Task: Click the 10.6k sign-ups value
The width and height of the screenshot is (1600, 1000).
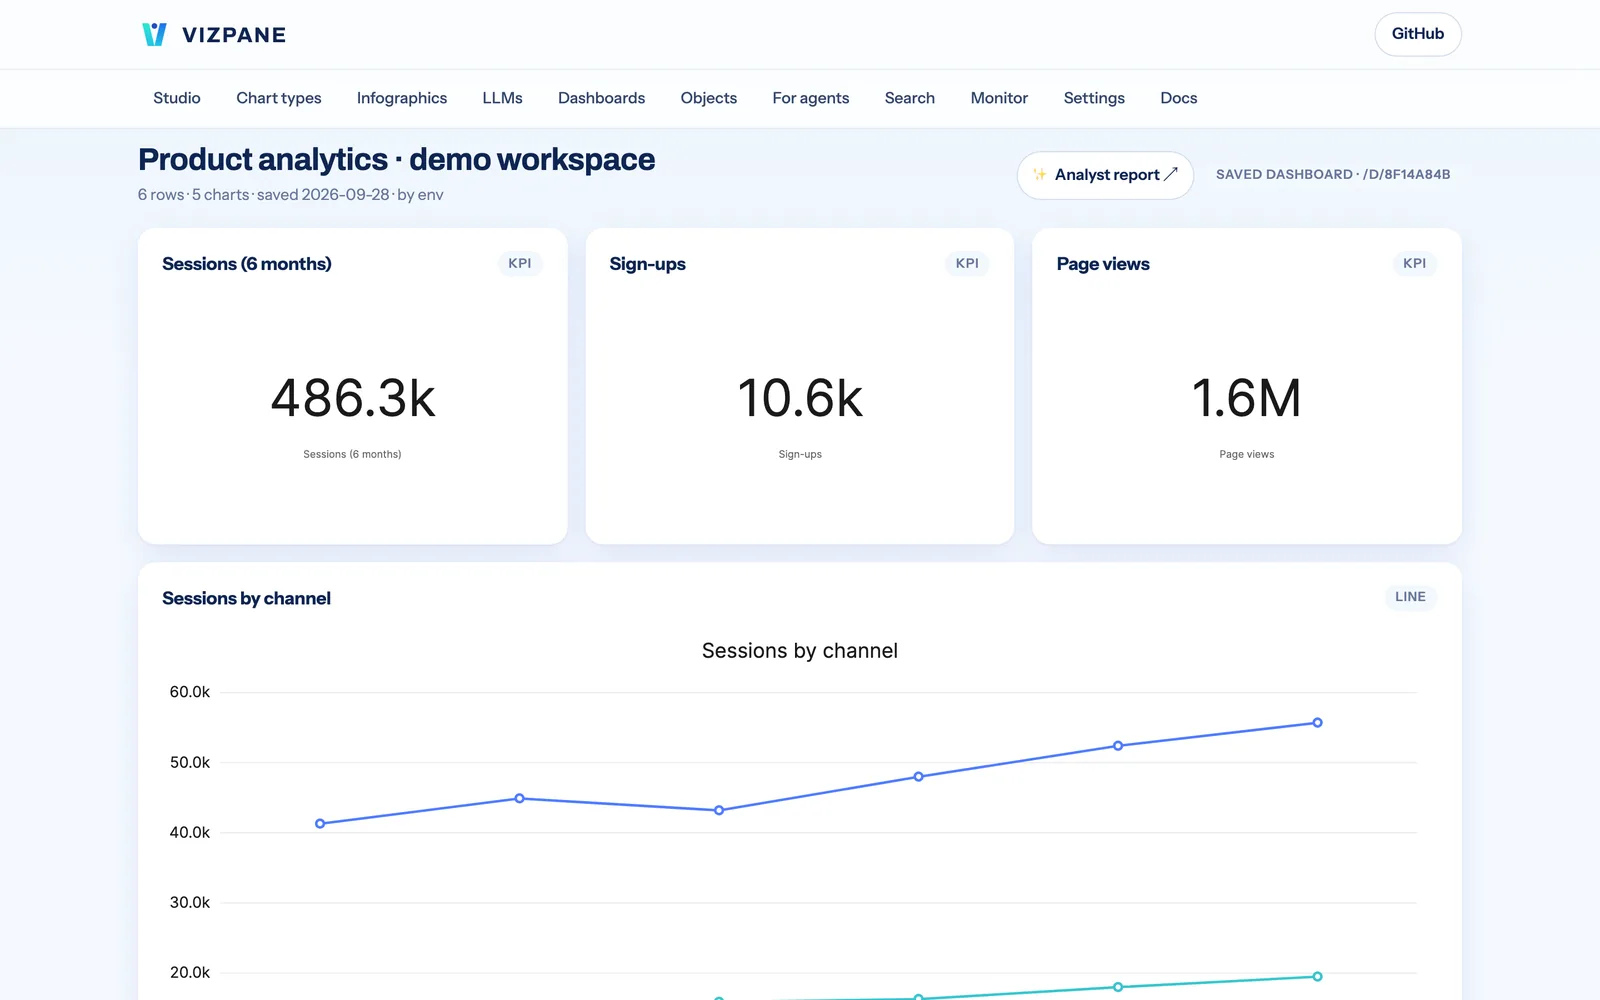Action: coord(800,398)
